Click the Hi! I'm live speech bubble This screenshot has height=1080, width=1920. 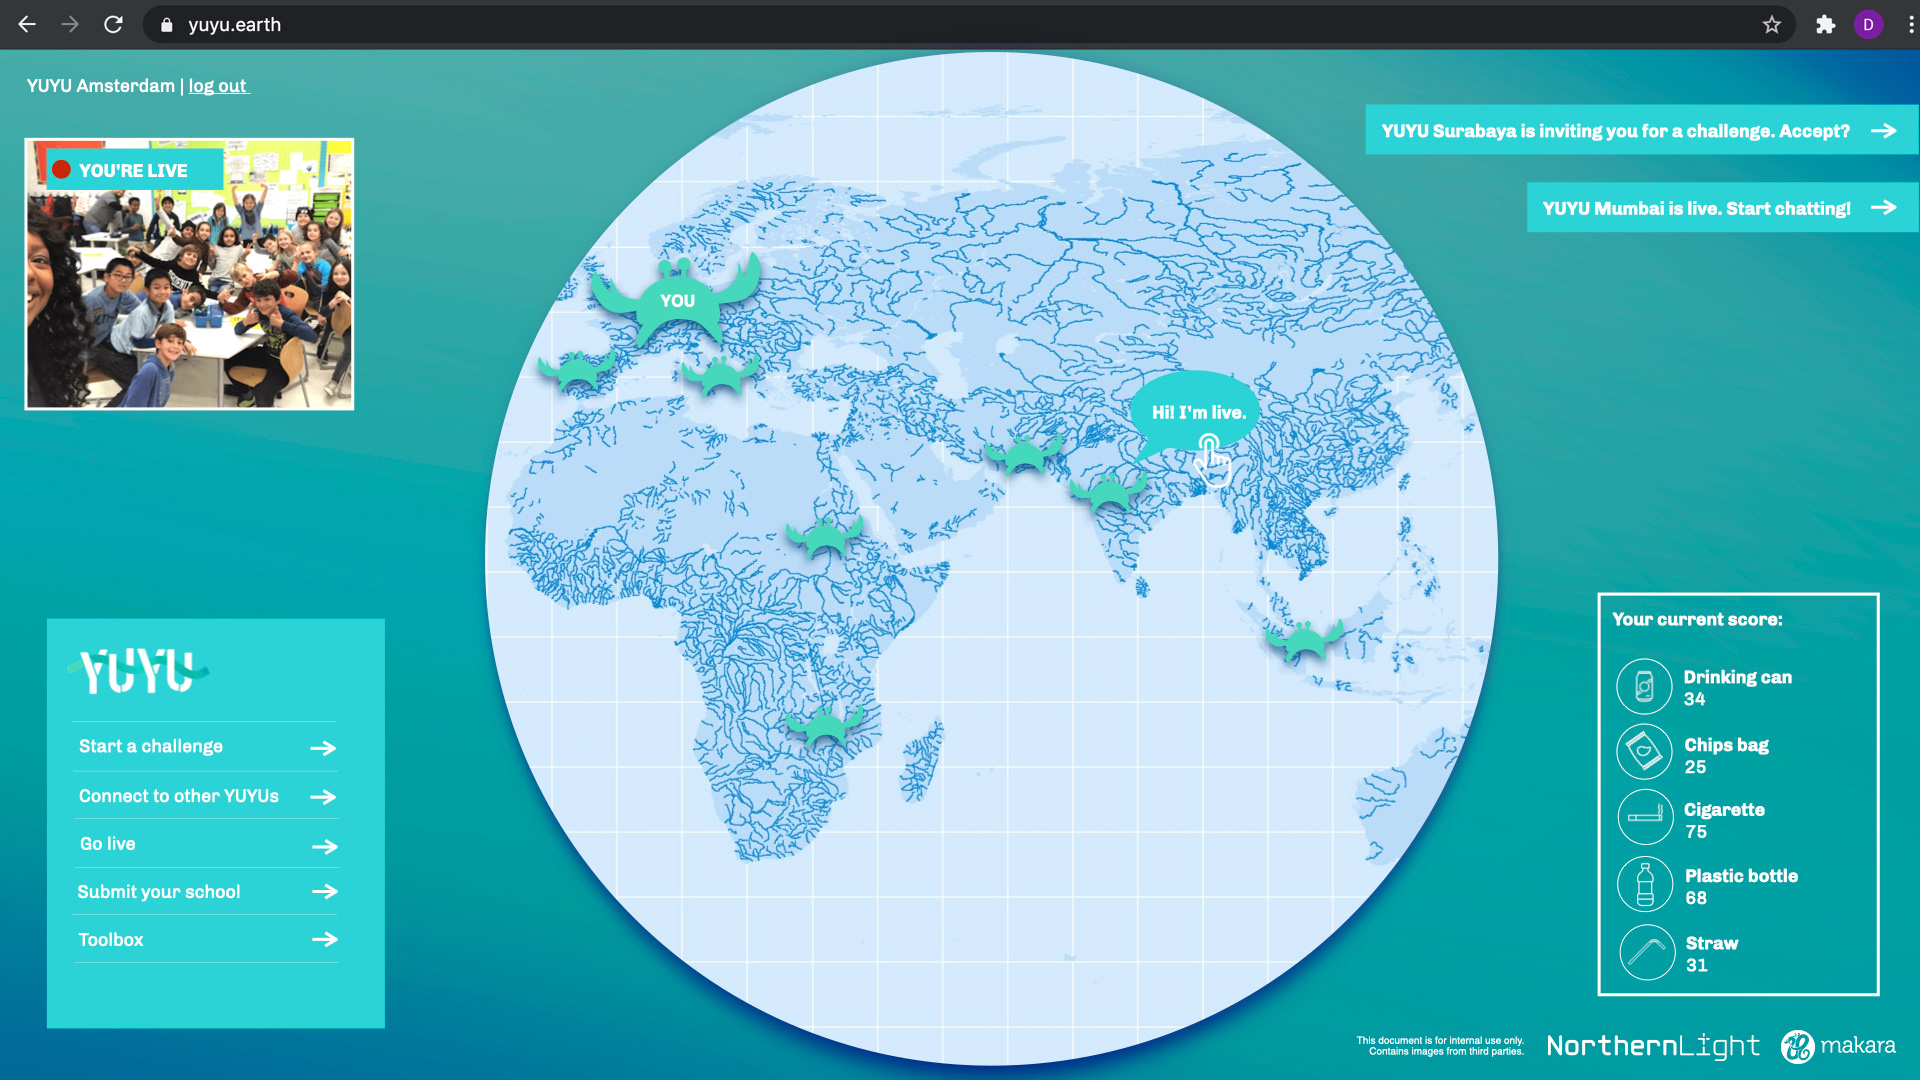click(1197, 411)
